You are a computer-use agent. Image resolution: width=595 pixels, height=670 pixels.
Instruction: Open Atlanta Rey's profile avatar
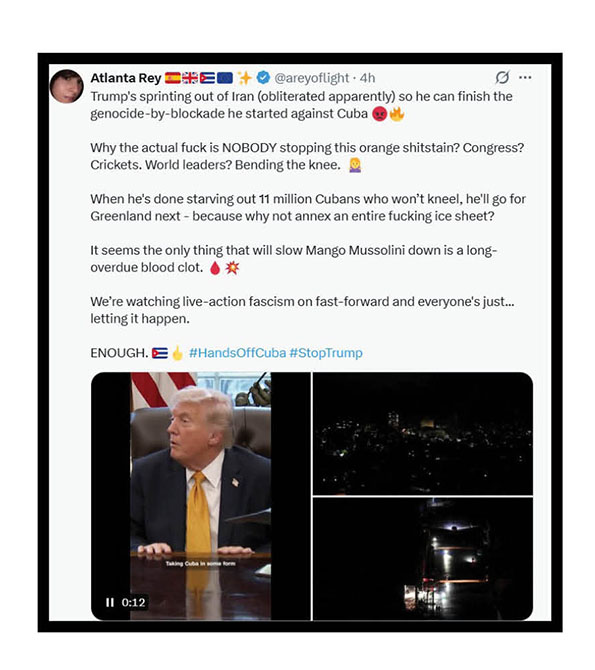tap(67, 87)
